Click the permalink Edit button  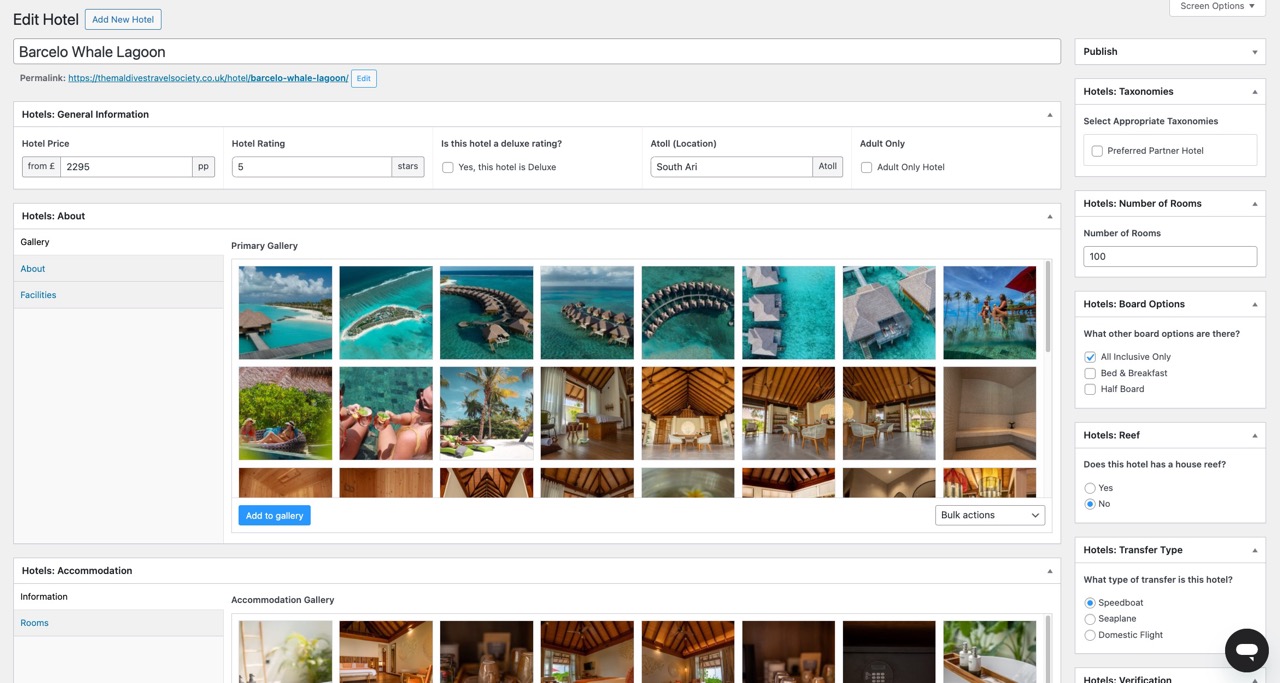coord(364,78)
